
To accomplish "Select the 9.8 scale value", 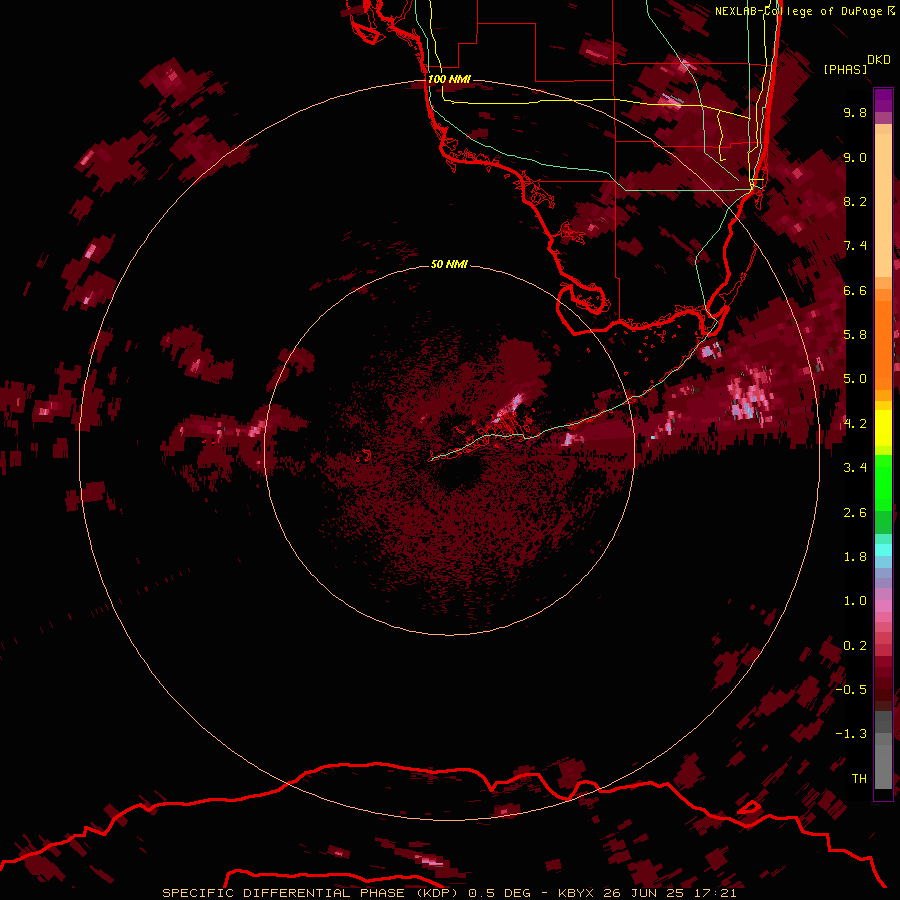I will coord(855,113).
